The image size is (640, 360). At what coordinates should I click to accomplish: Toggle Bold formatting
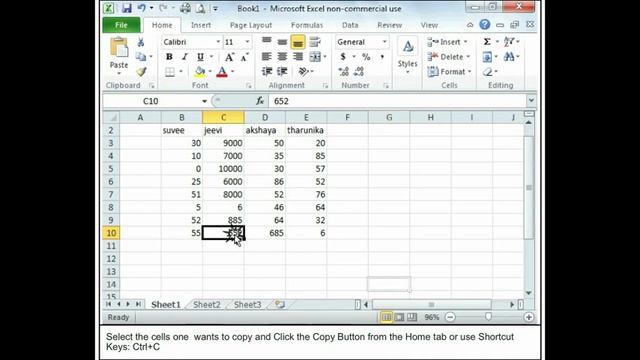tap(169, 57)
